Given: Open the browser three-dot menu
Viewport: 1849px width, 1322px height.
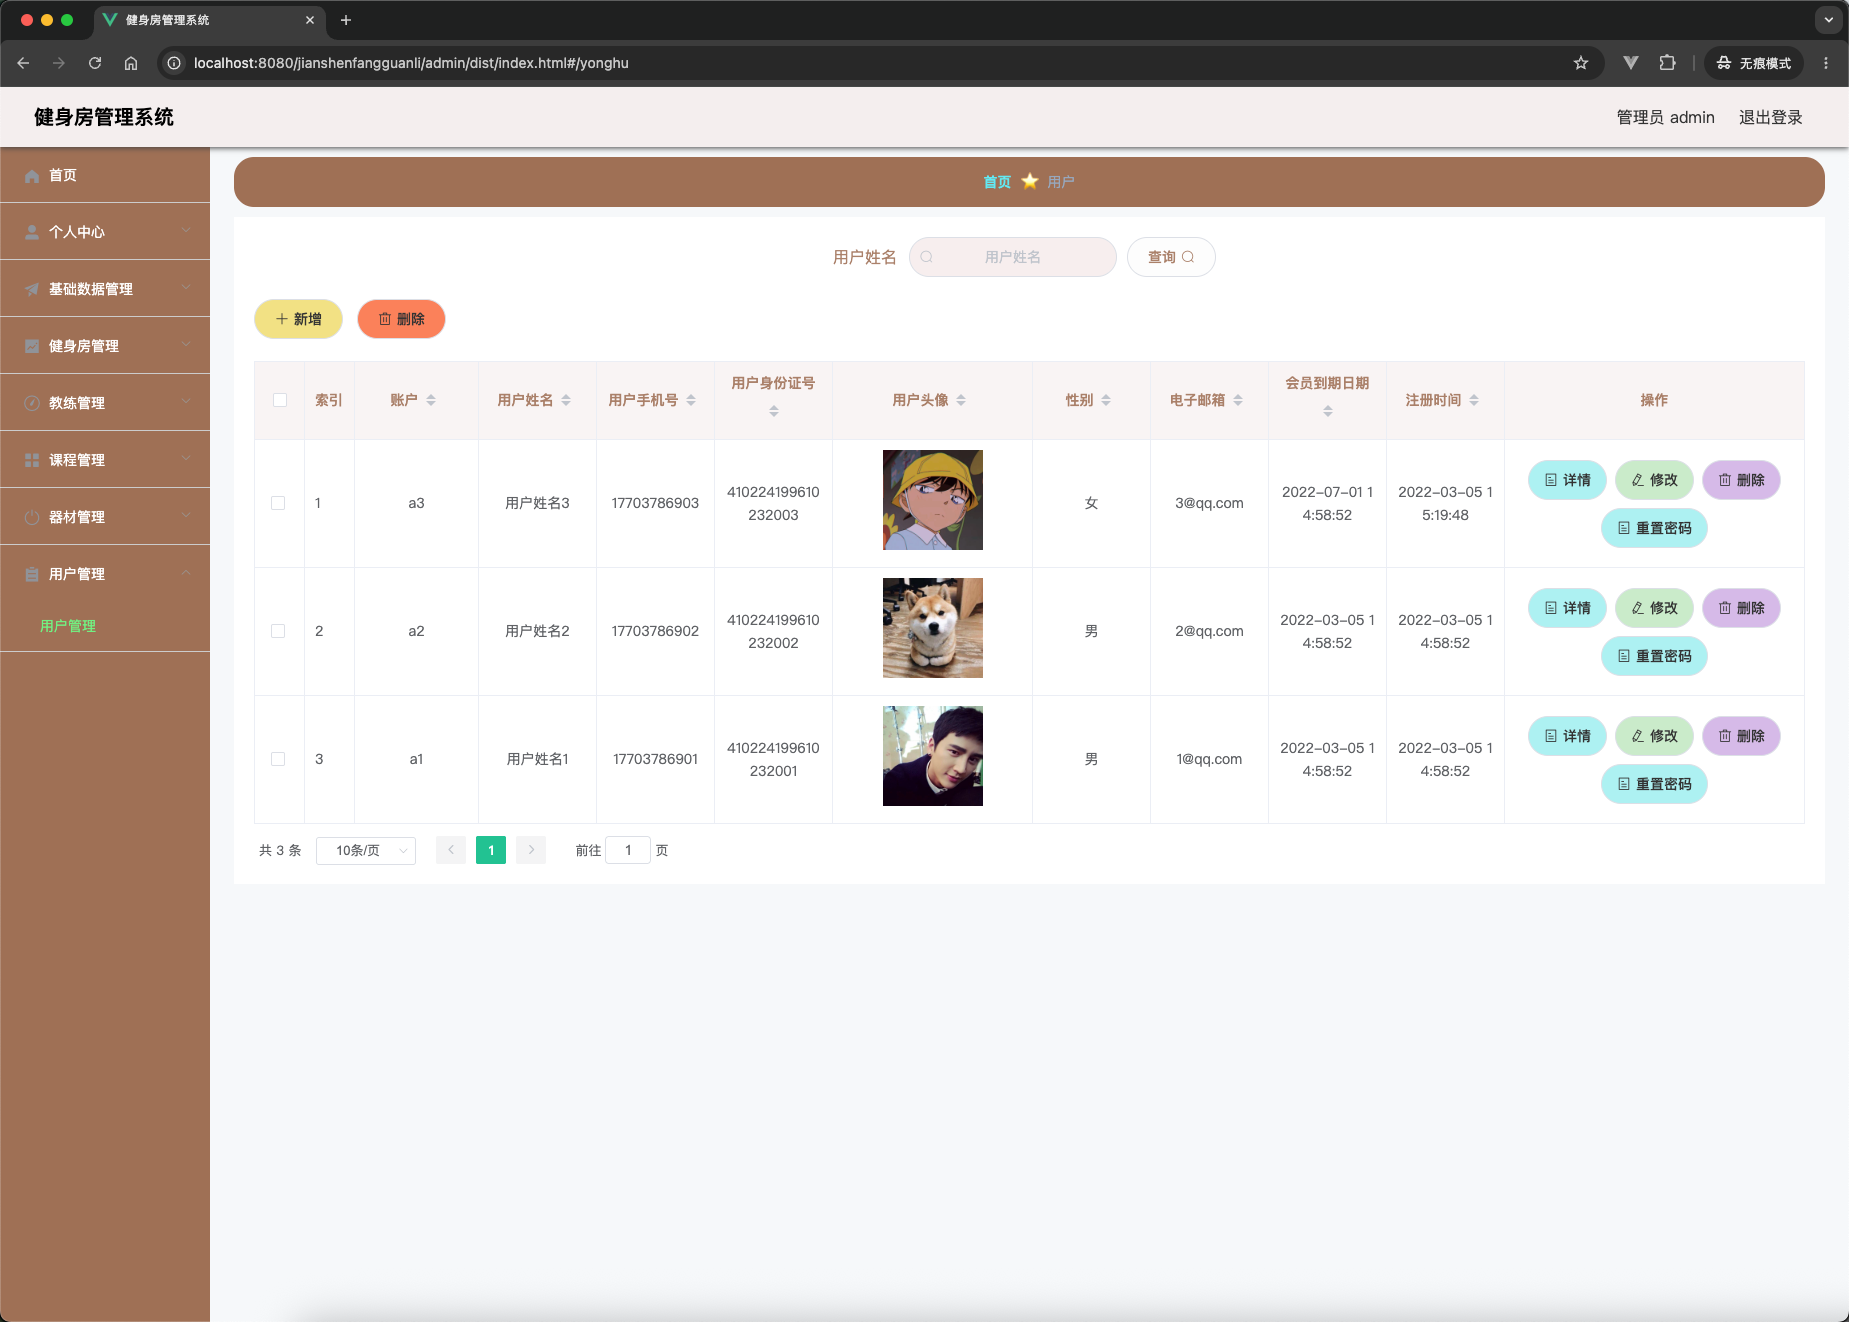Looking at the screenshot, I should (1826, 63).
